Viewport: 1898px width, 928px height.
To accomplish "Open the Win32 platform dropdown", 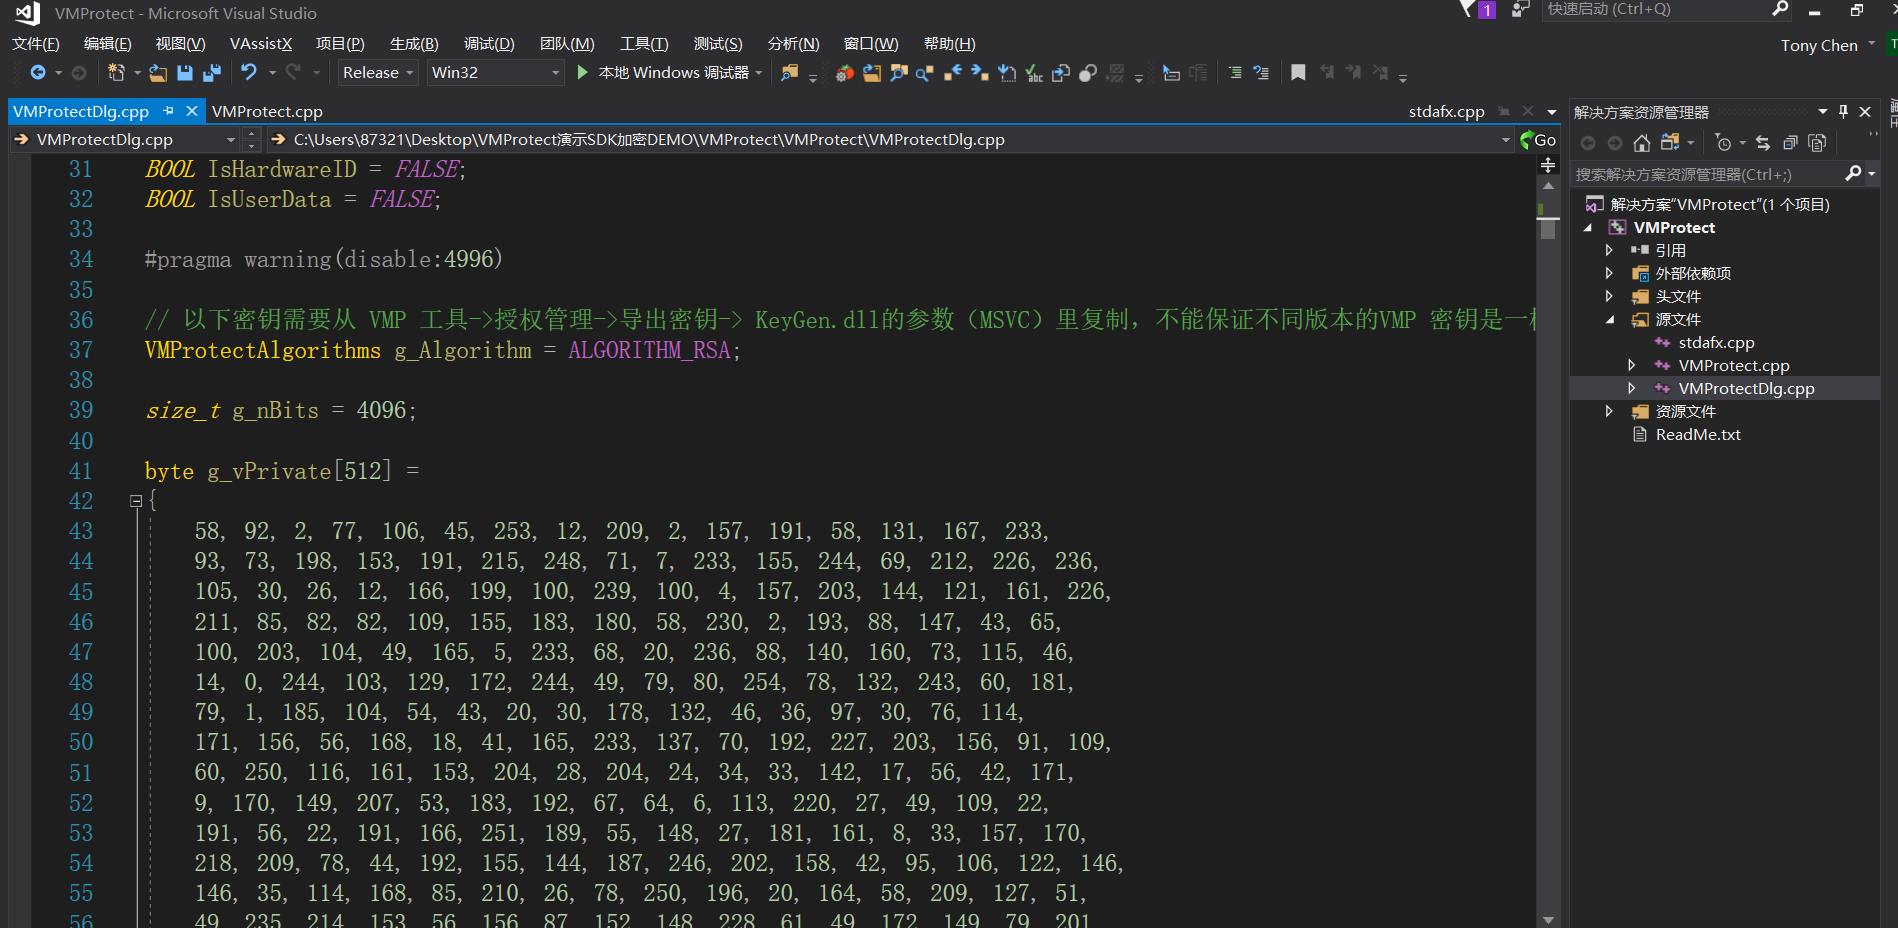I will (x=494, y=72).
